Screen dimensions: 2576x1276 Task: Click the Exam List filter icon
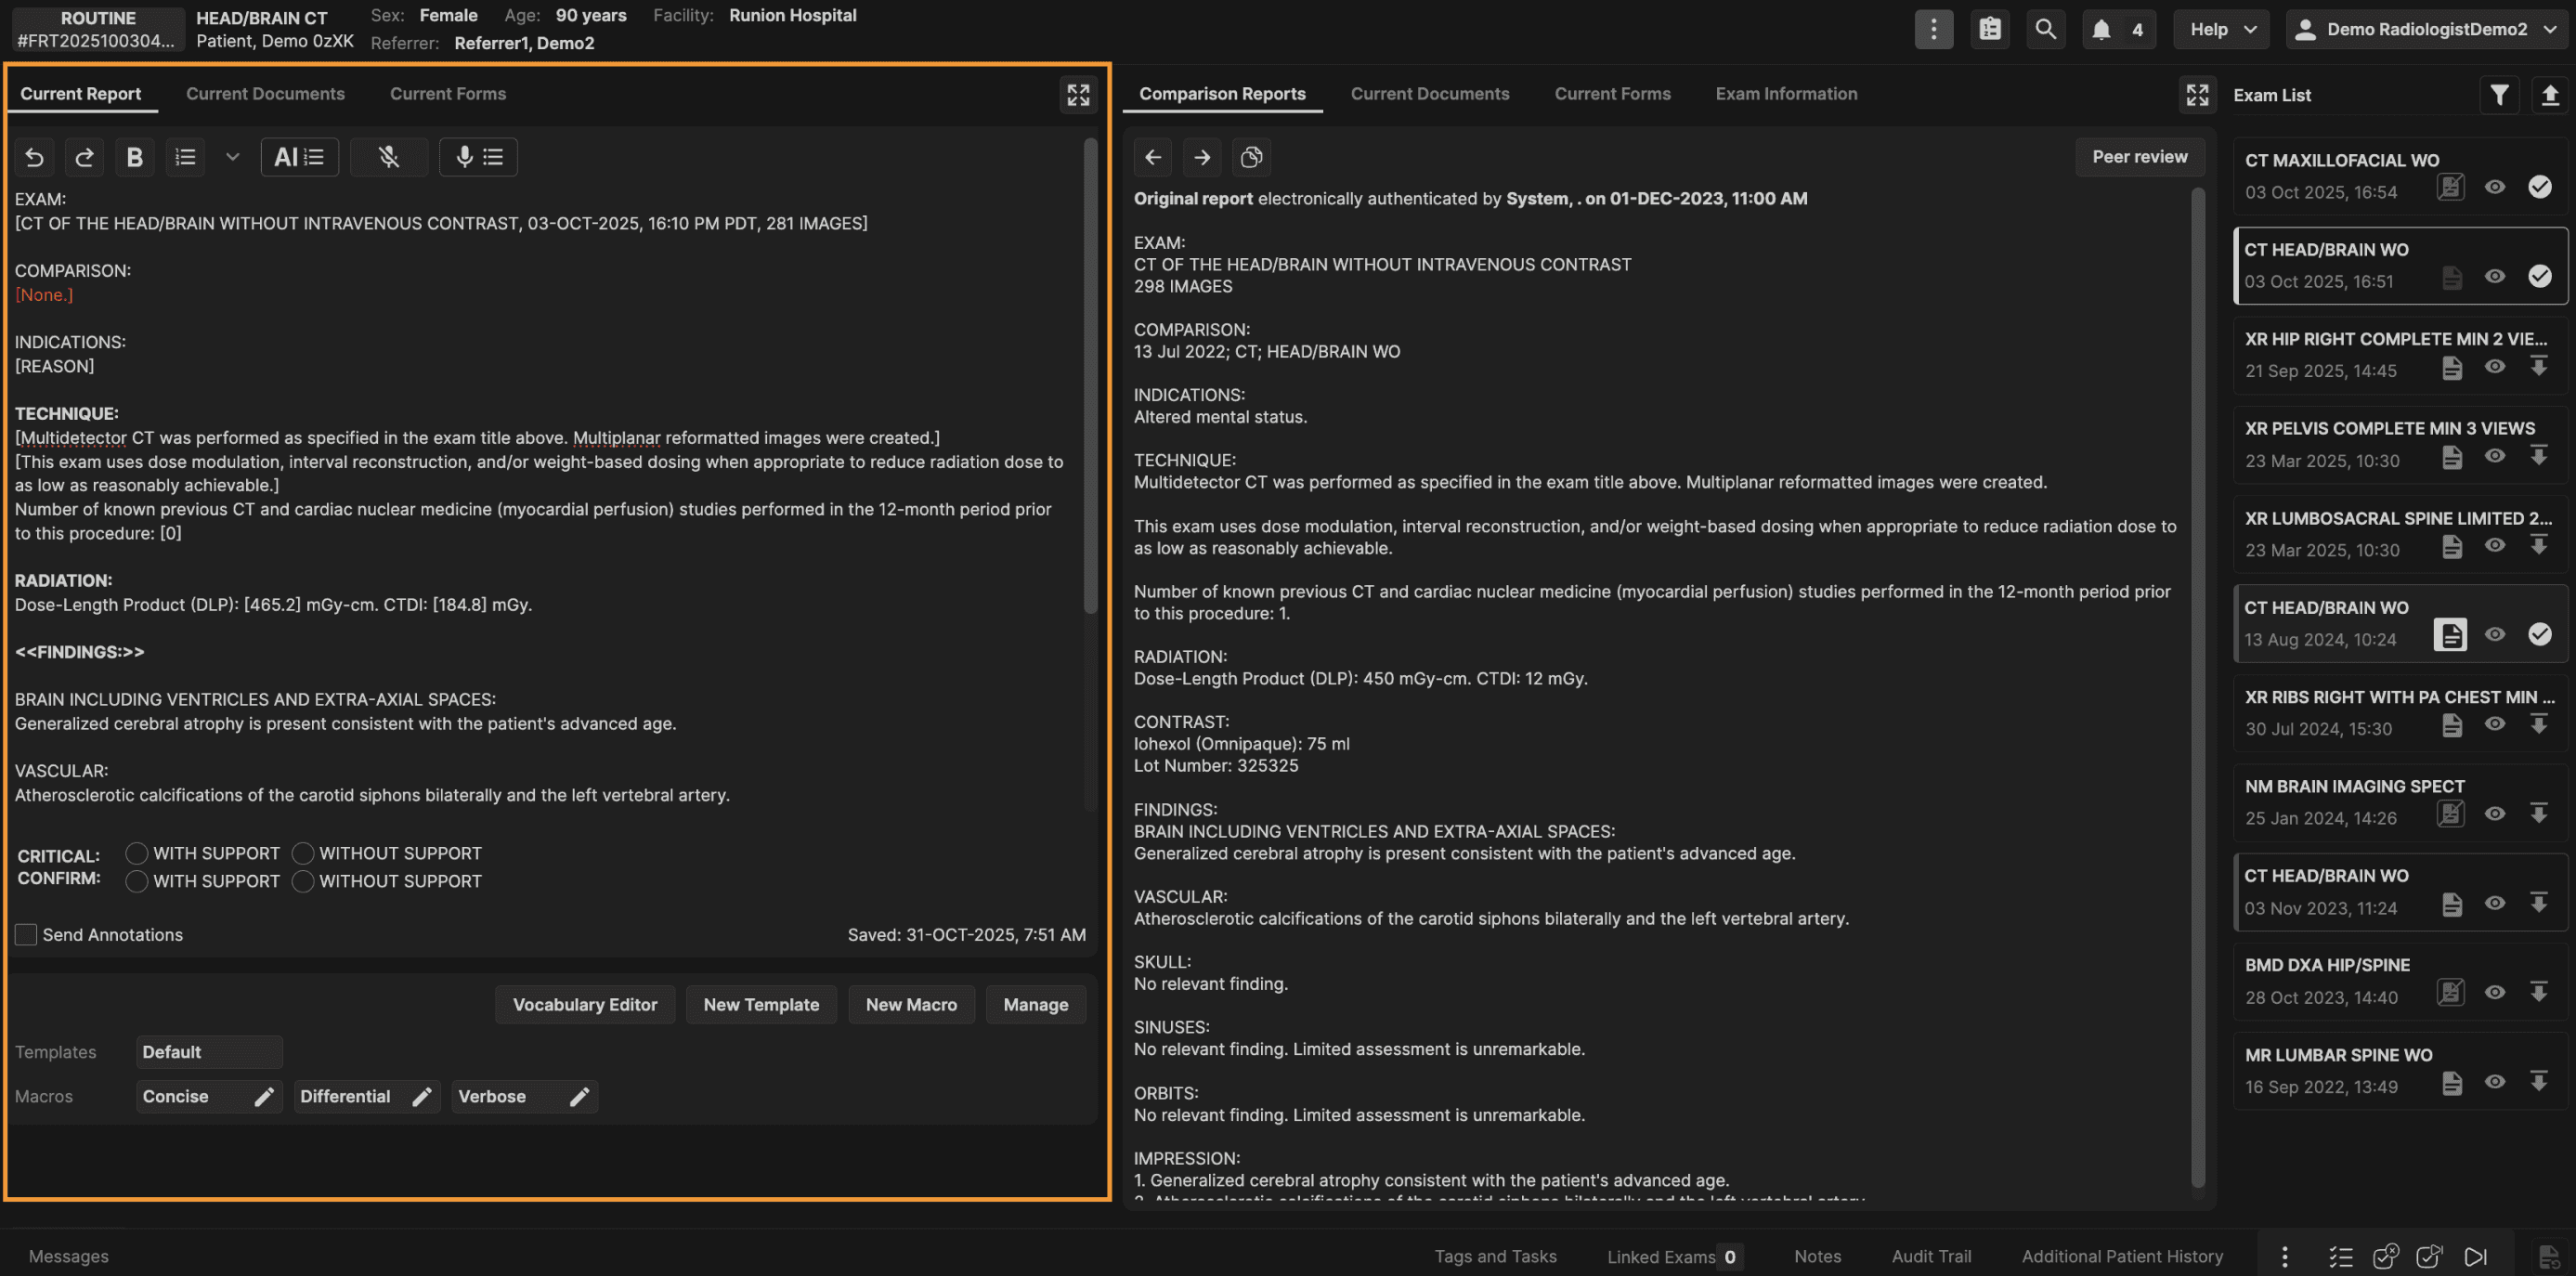pos(2499,95)
